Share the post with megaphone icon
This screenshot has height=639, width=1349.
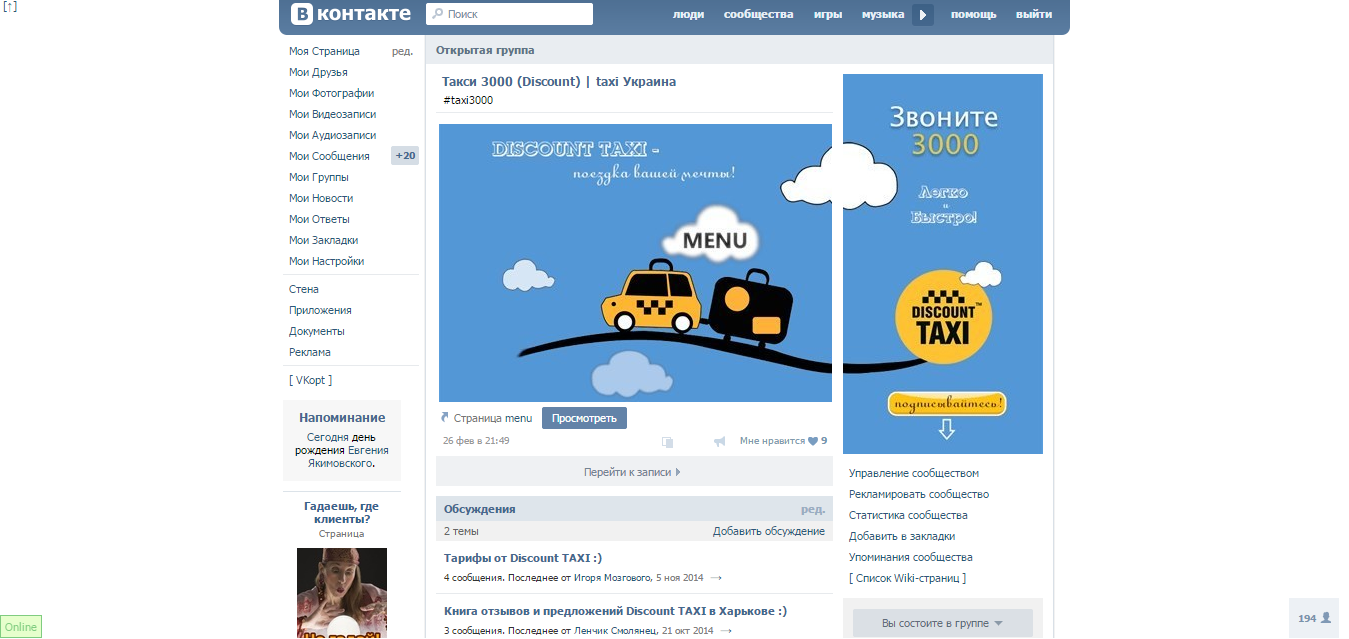(719, 441)
